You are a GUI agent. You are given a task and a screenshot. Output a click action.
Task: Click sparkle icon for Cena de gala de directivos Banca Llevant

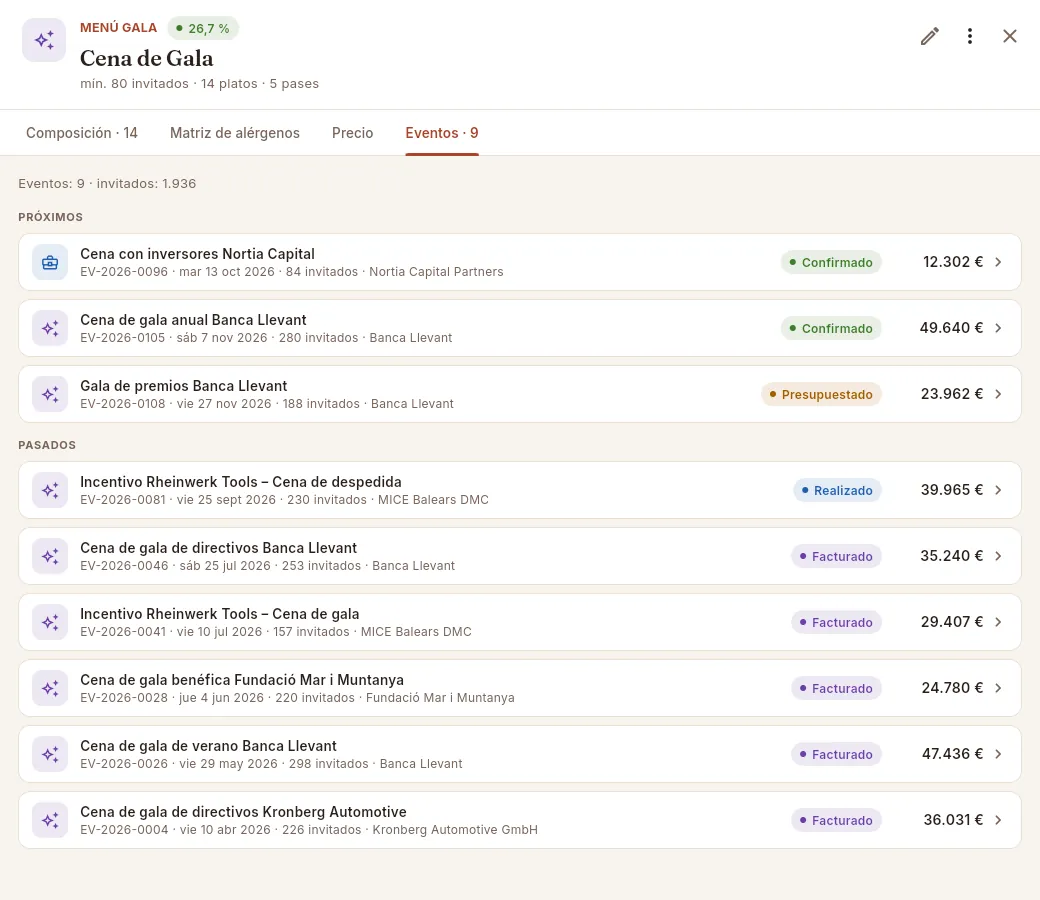click(50, 556)
